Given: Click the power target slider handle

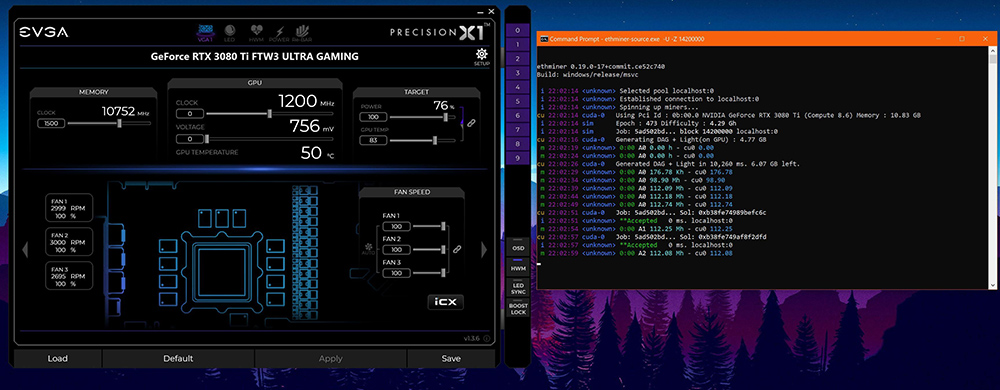Looking at the screenshot, I should (x=446, y=117).
